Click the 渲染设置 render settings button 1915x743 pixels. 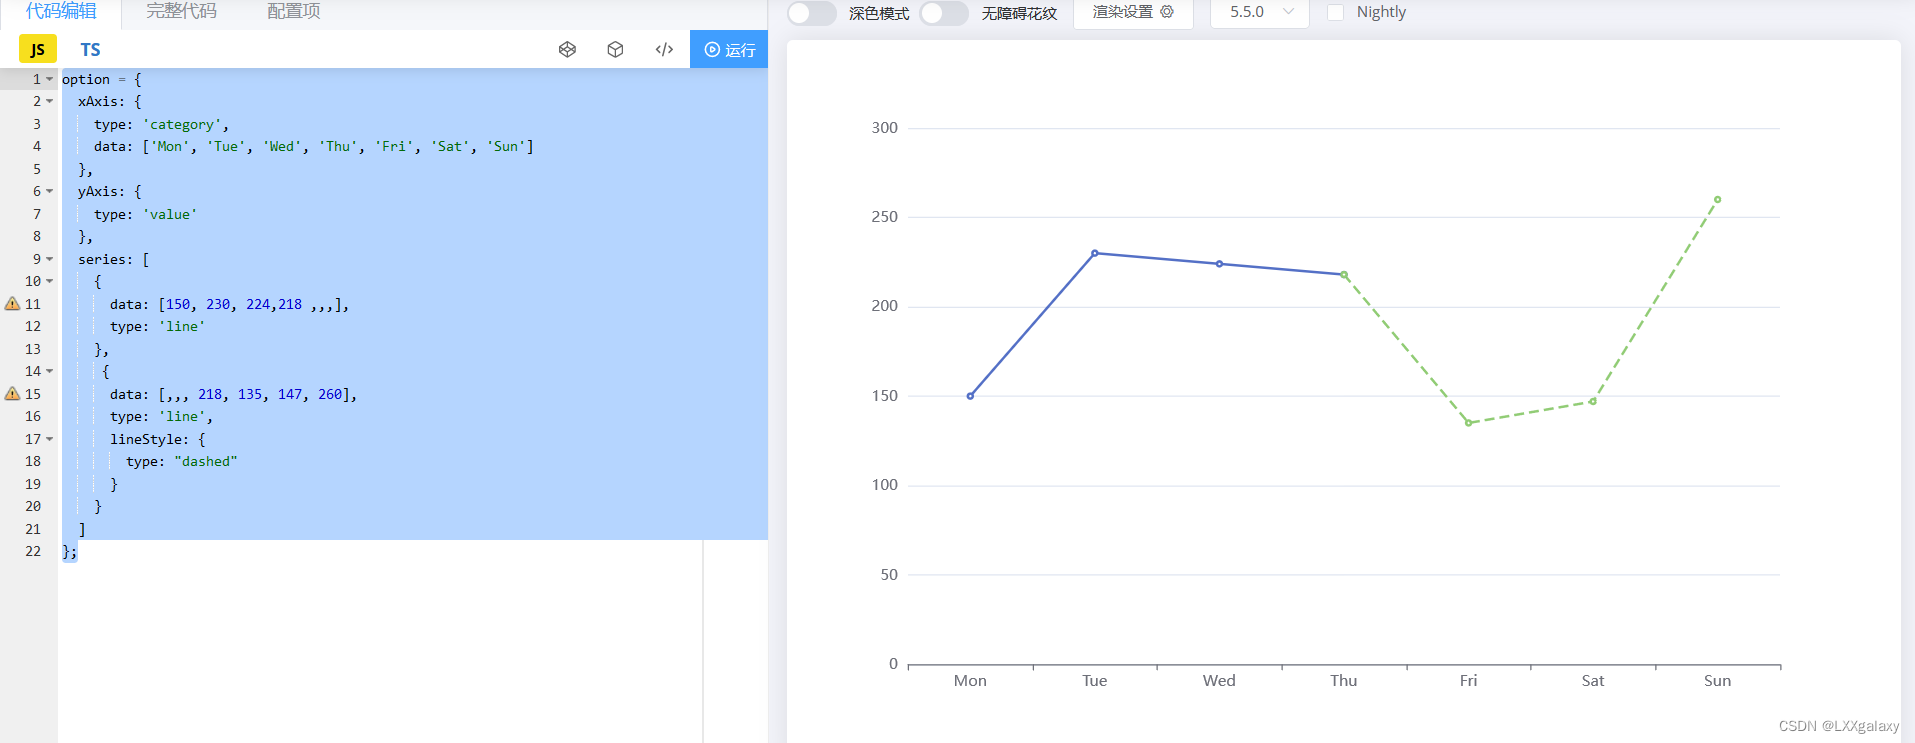[1123, 12]
